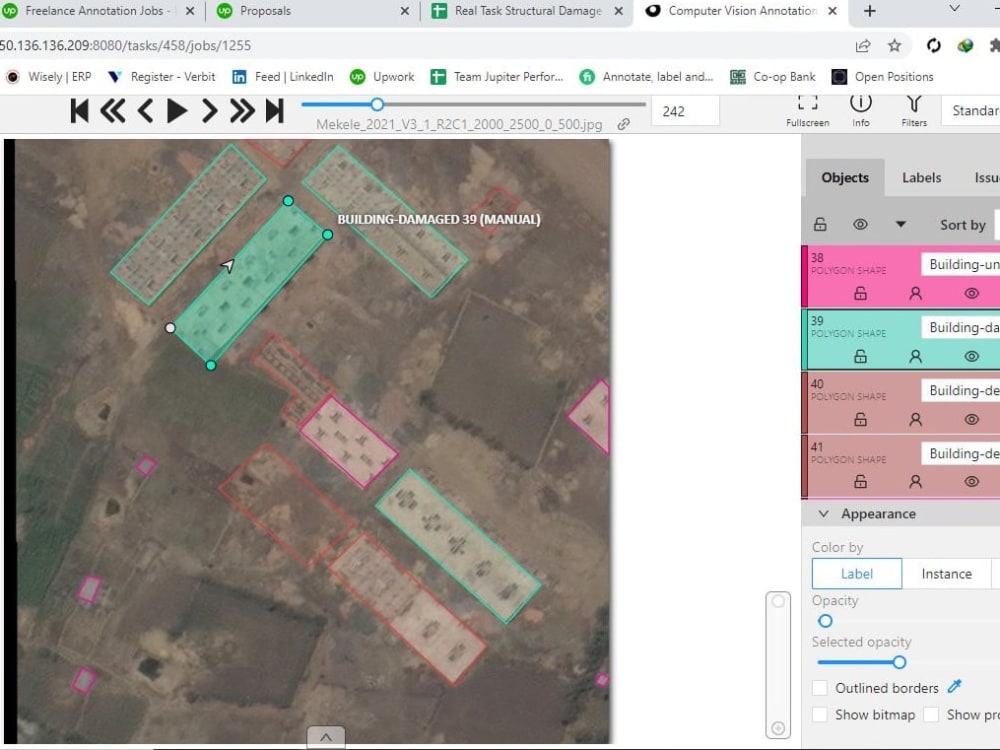The width and height of the screenshot is (1000, 750).
Task: Enter Fullscreen mode
Action: point(807,110)
